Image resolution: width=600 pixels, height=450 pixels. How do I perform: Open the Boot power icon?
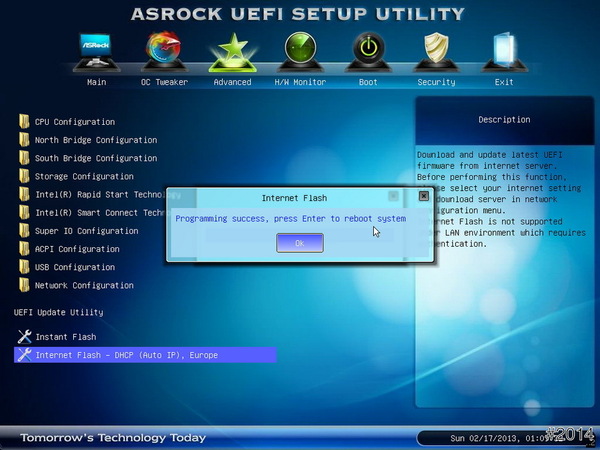(x=368, y=52)
